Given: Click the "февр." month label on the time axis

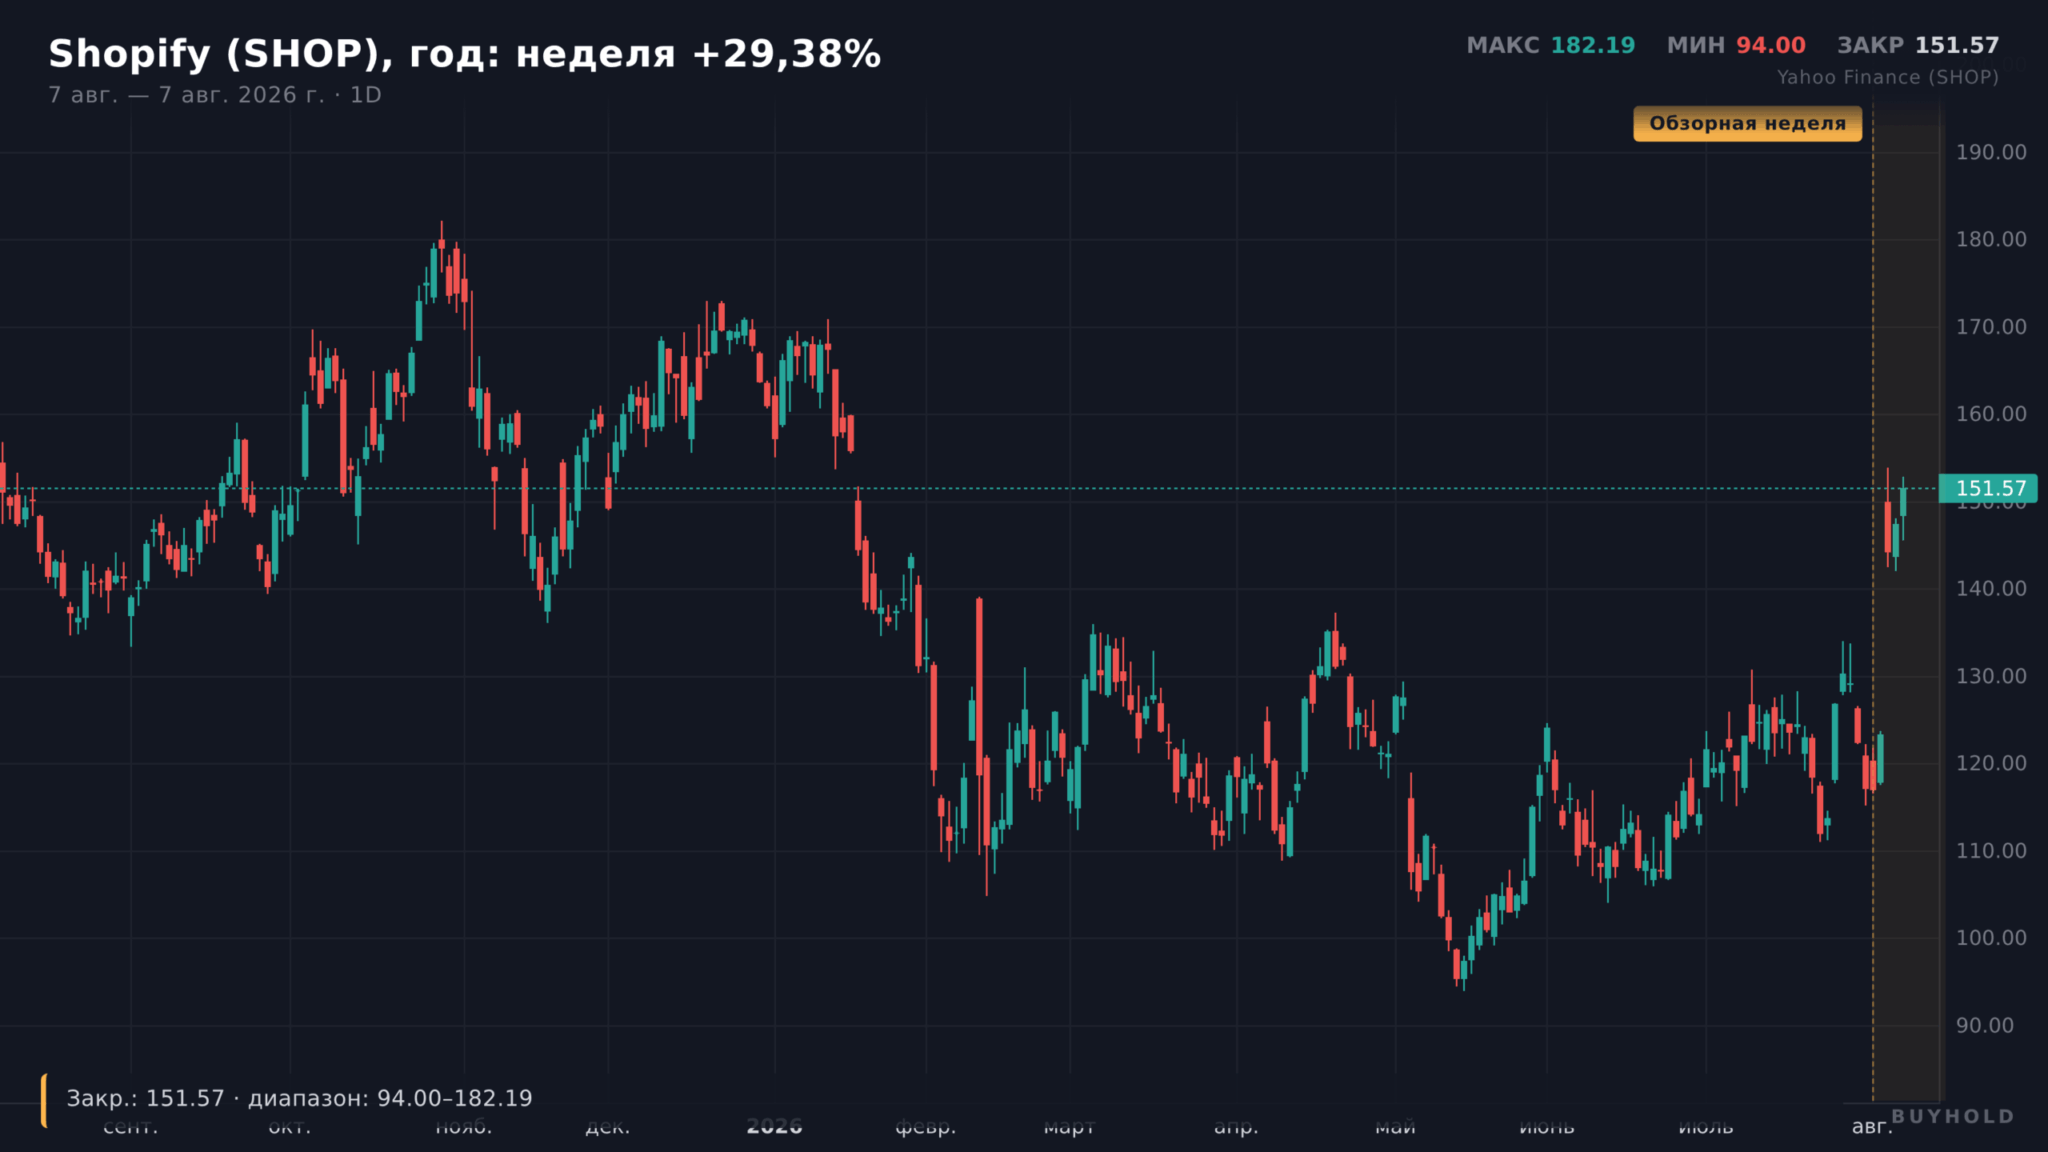Looking at the screenshot, I should coord(925,1127).
